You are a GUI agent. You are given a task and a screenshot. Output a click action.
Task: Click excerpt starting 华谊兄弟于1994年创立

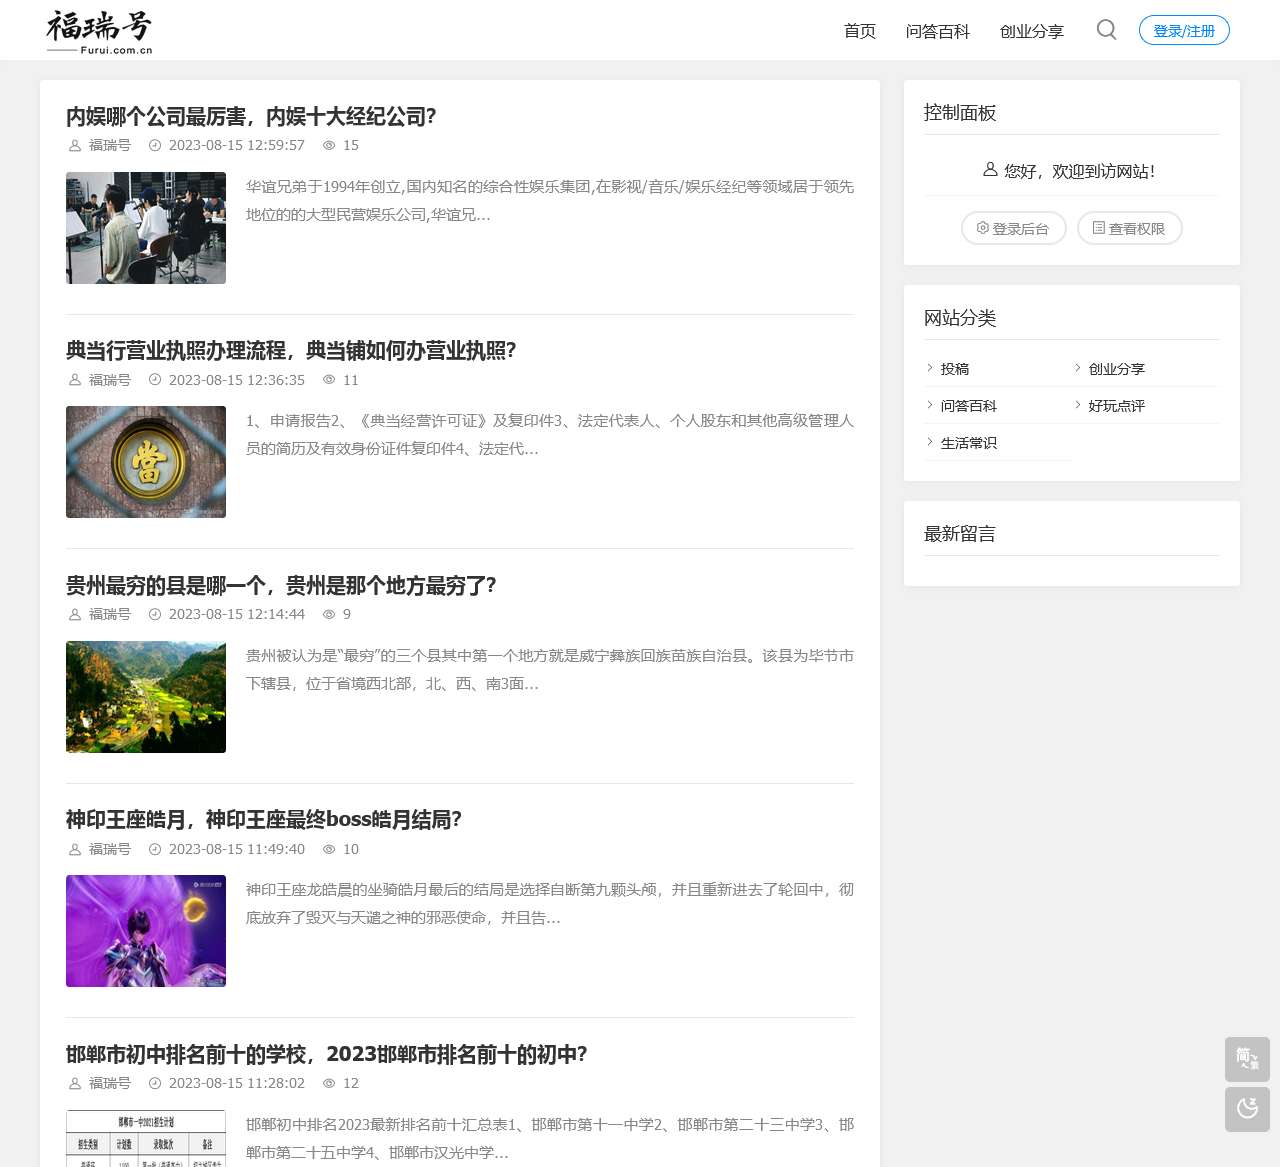550,201
